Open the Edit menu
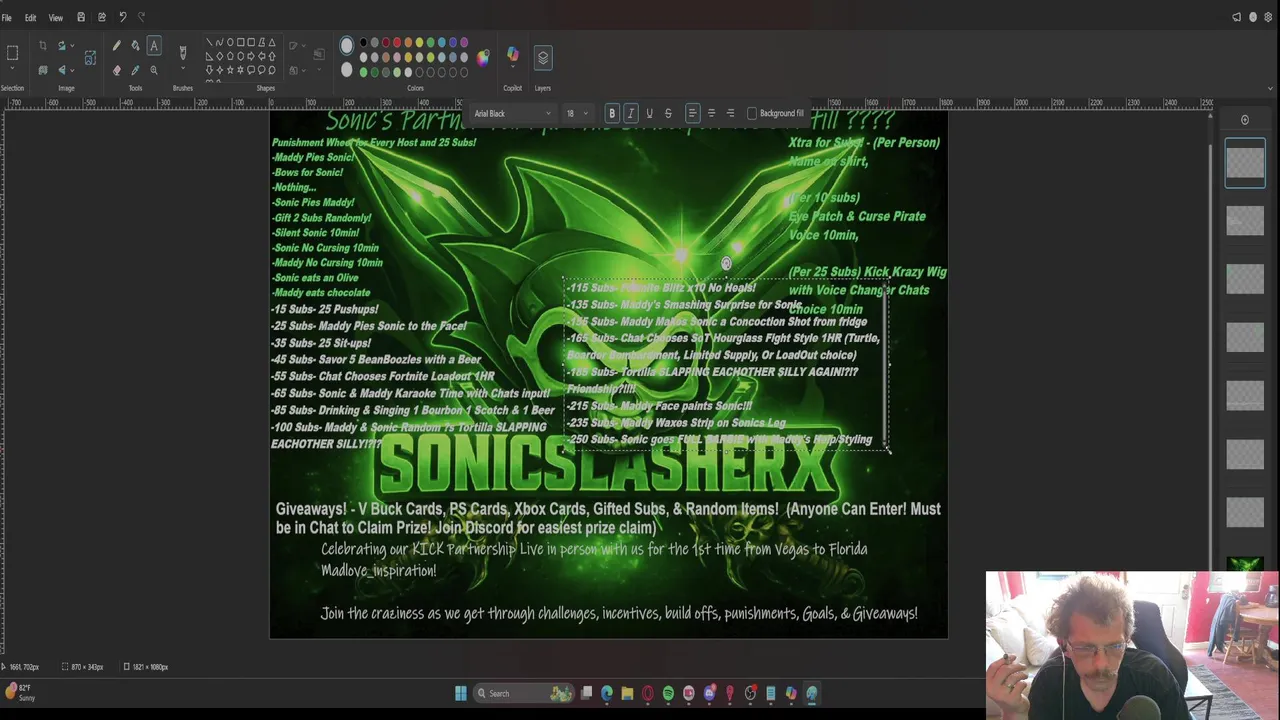The width and height of the screenshot is (1280, 720). tap(30, 18)
